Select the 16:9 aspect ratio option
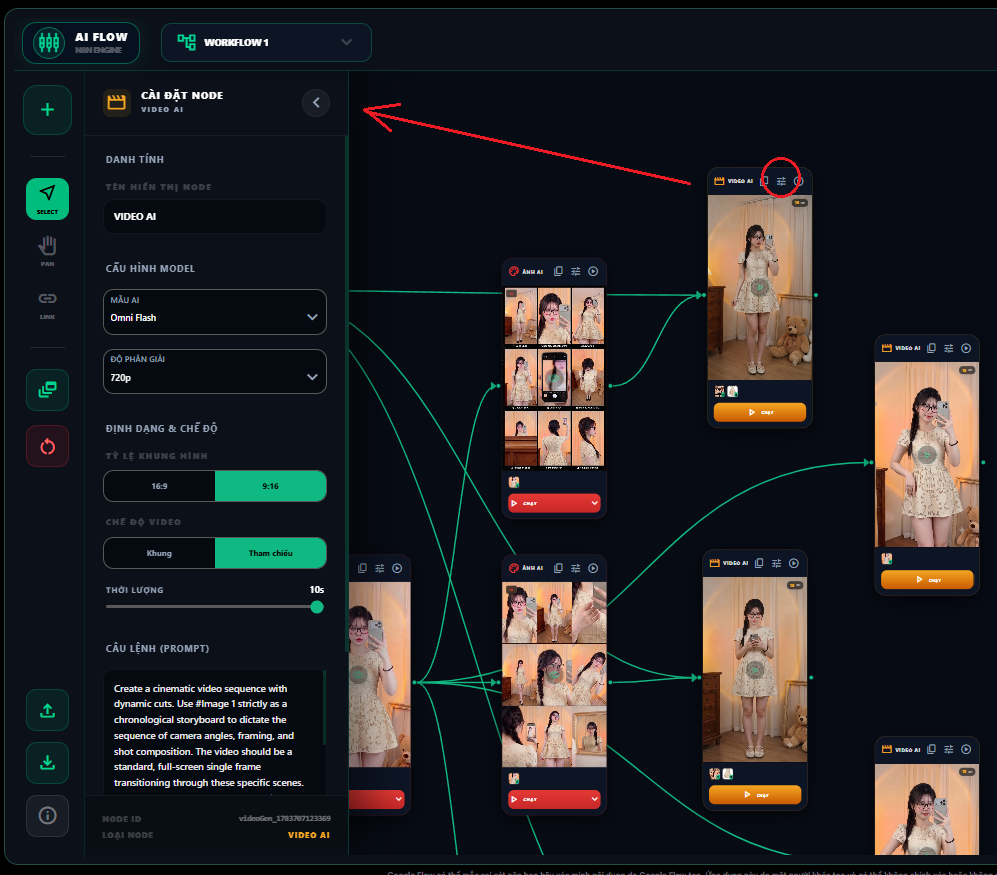The width and height of the screenshot is (997, 875). (x=159, y=486)
